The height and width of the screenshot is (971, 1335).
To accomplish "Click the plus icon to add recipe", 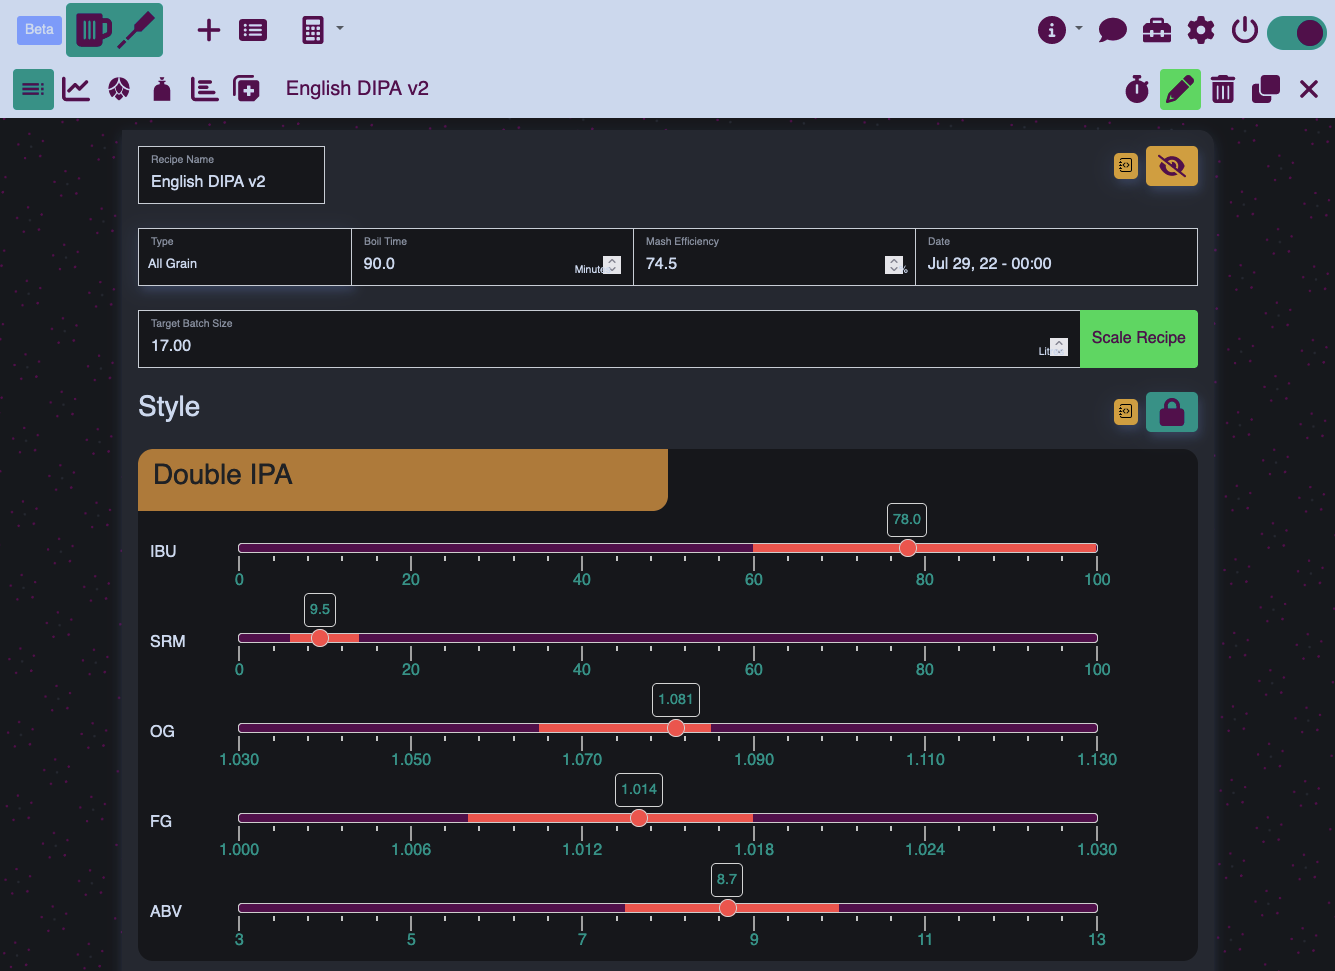I will (208, 30).
